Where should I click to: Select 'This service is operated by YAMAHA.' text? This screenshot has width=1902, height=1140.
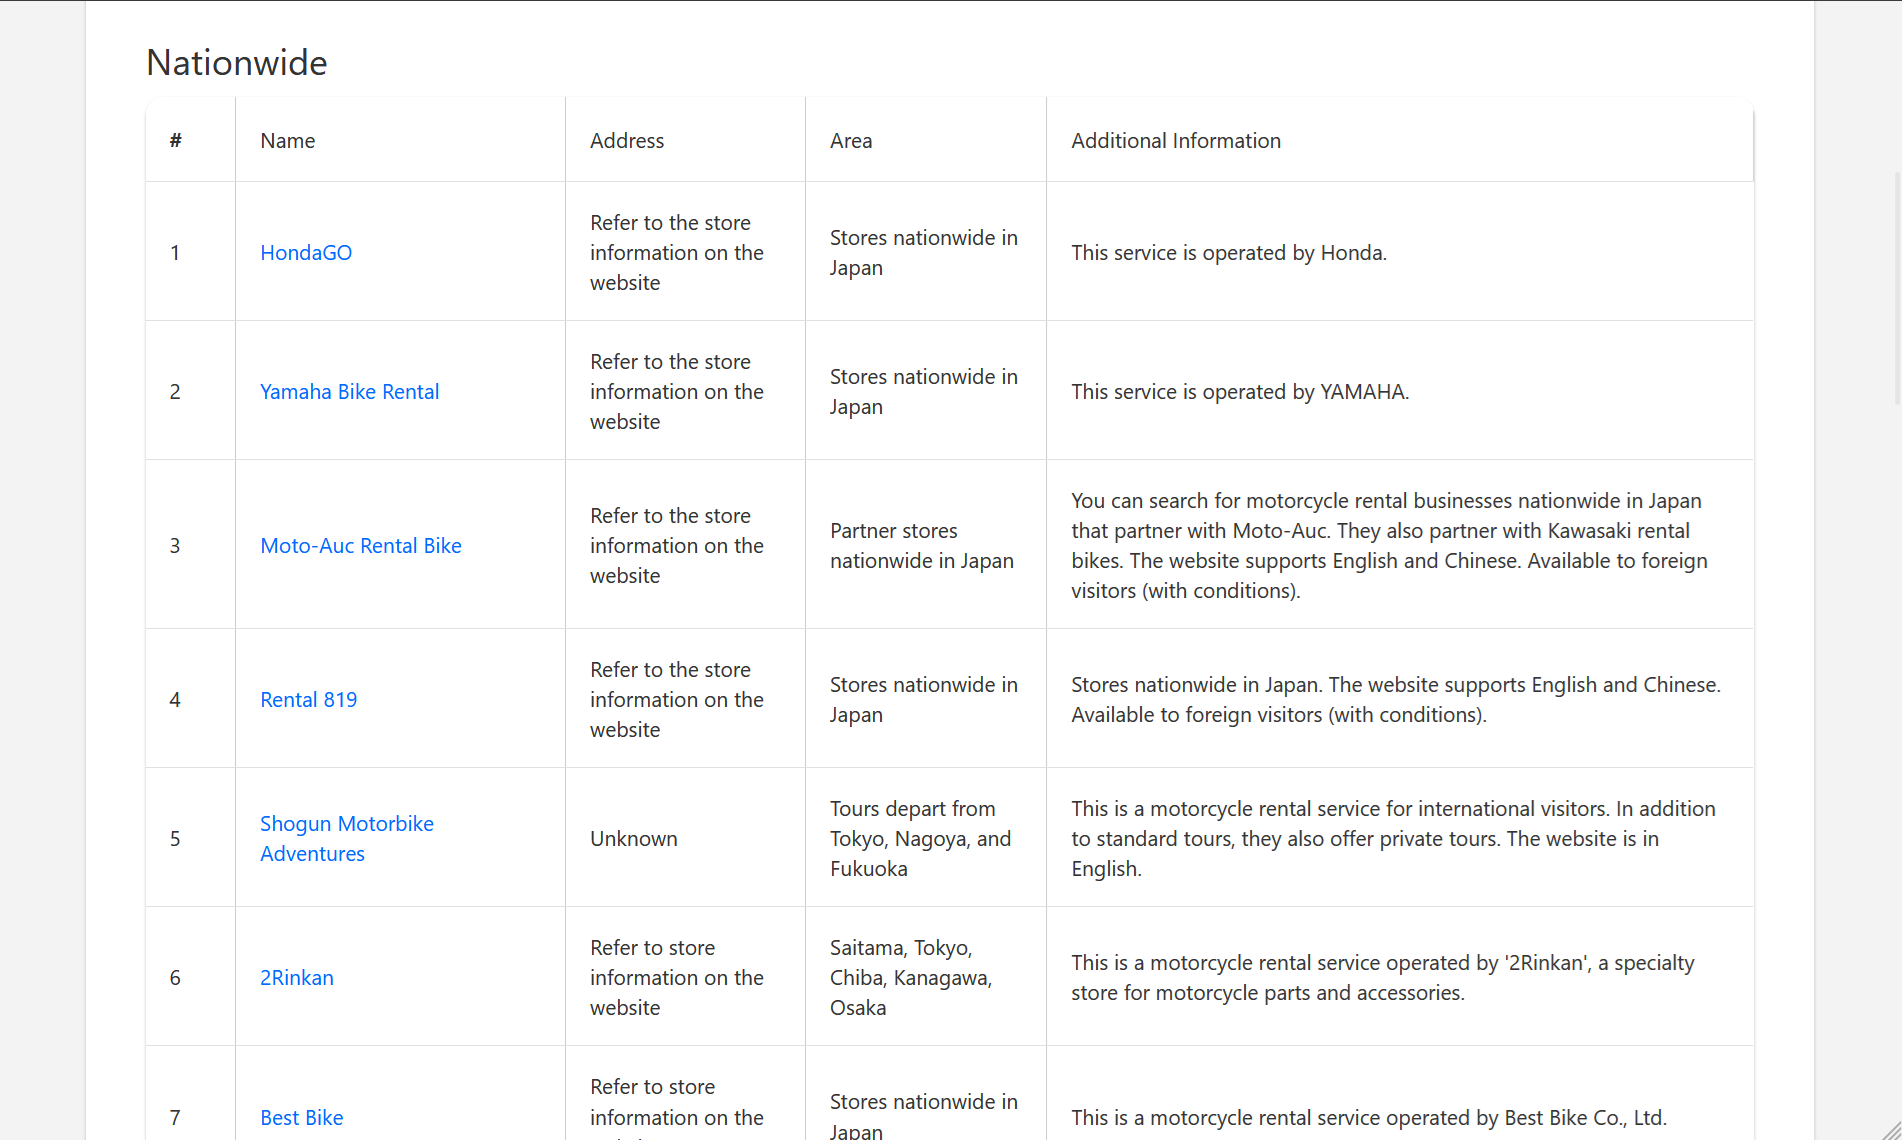pos(1240,391)
